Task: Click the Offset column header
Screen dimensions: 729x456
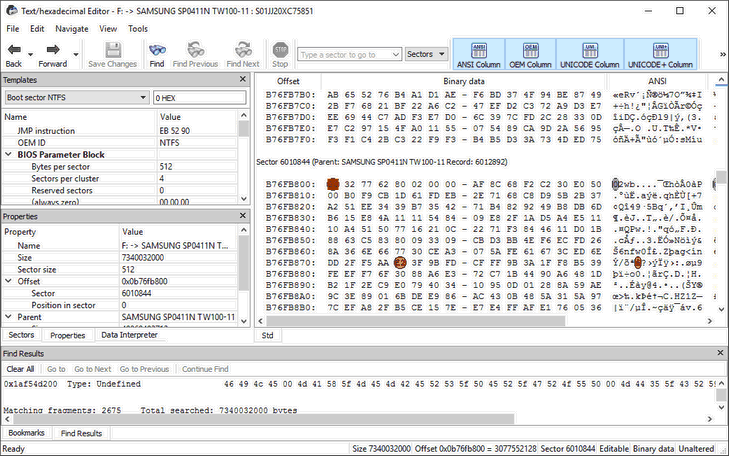Action: (288, 81)
